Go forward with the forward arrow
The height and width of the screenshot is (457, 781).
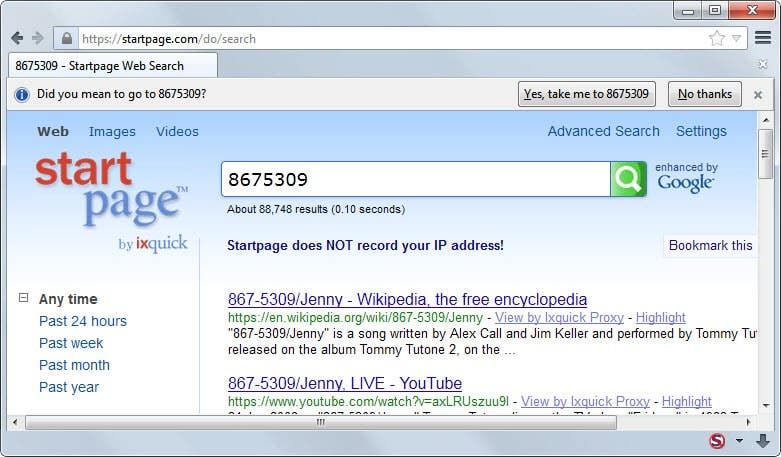38,38
